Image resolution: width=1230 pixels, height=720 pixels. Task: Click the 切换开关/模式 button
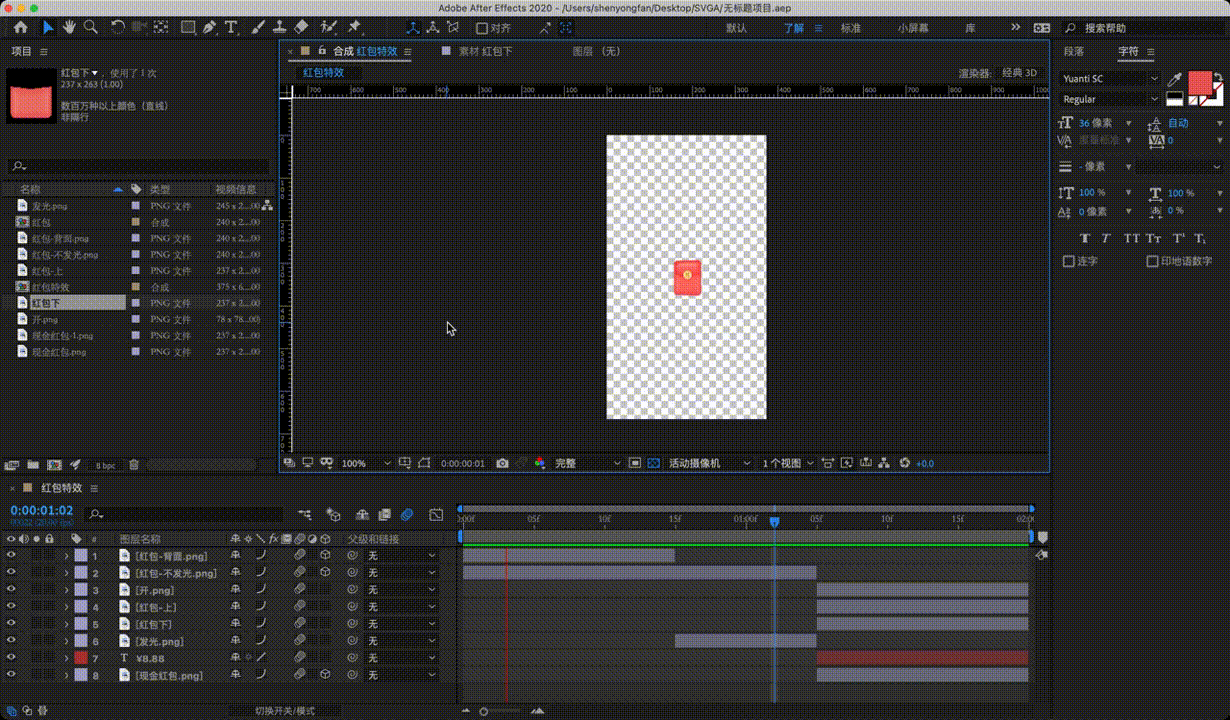(x=285, y=711)
